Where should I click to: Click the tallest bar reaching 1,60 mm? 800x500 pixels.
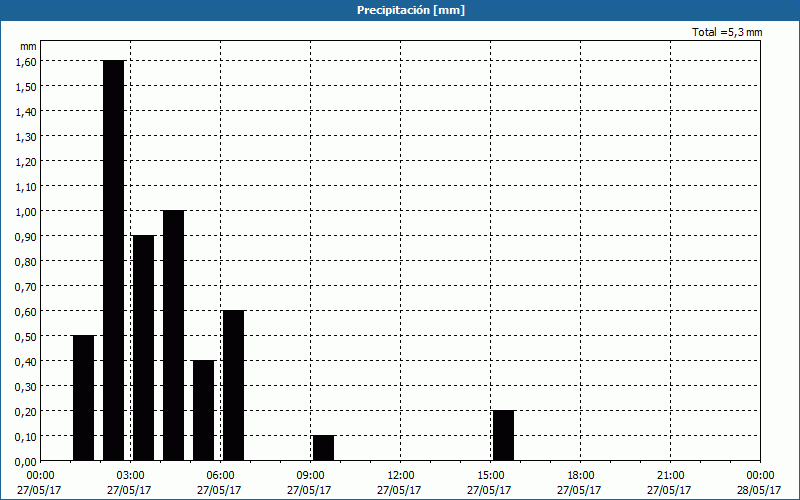pyautogui.click(x=114, y=260)
